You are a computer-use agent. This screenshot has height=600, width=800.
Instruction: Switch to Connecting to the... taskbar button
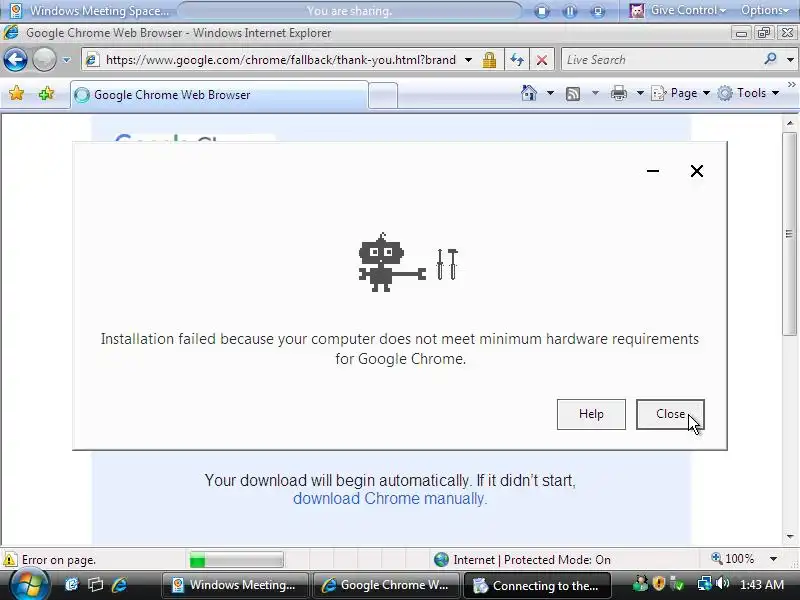pyautogui.click(x=537, y=585)
